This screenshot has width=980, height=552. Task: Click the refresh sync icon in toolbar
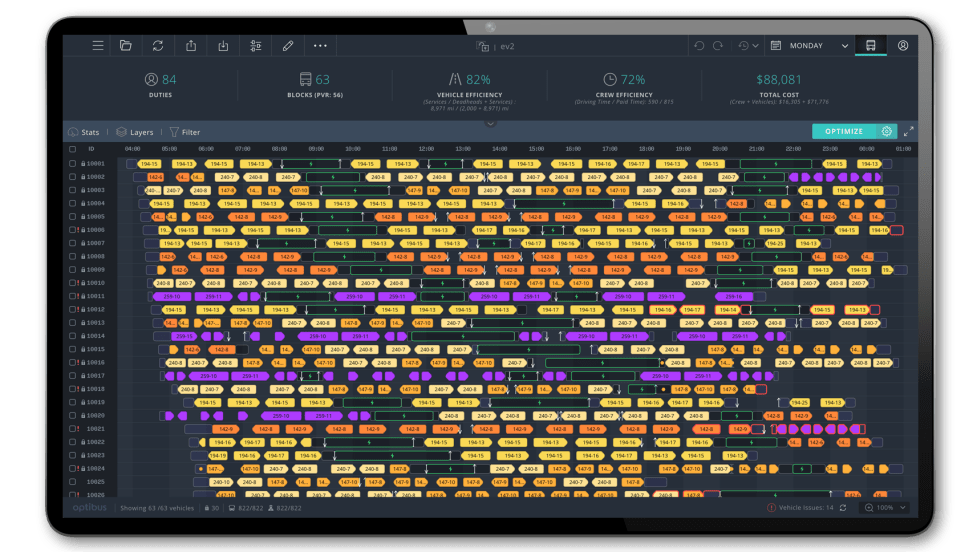(158, 46)
